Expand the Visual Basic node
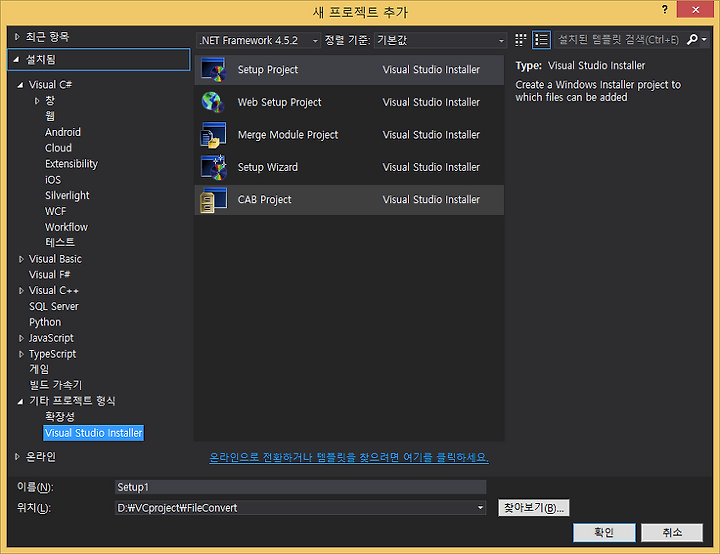 pos(21,259)
